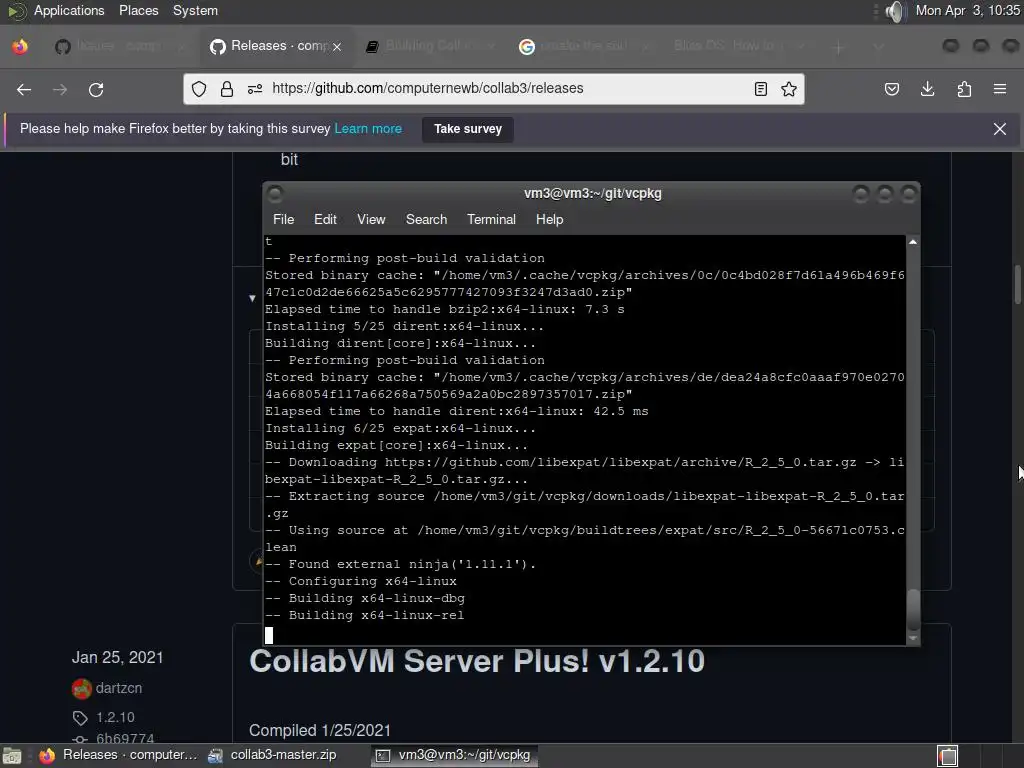Open the Firefox extensions puzzle icon
The image size is (1024, 768).
[x=964, y=89]
